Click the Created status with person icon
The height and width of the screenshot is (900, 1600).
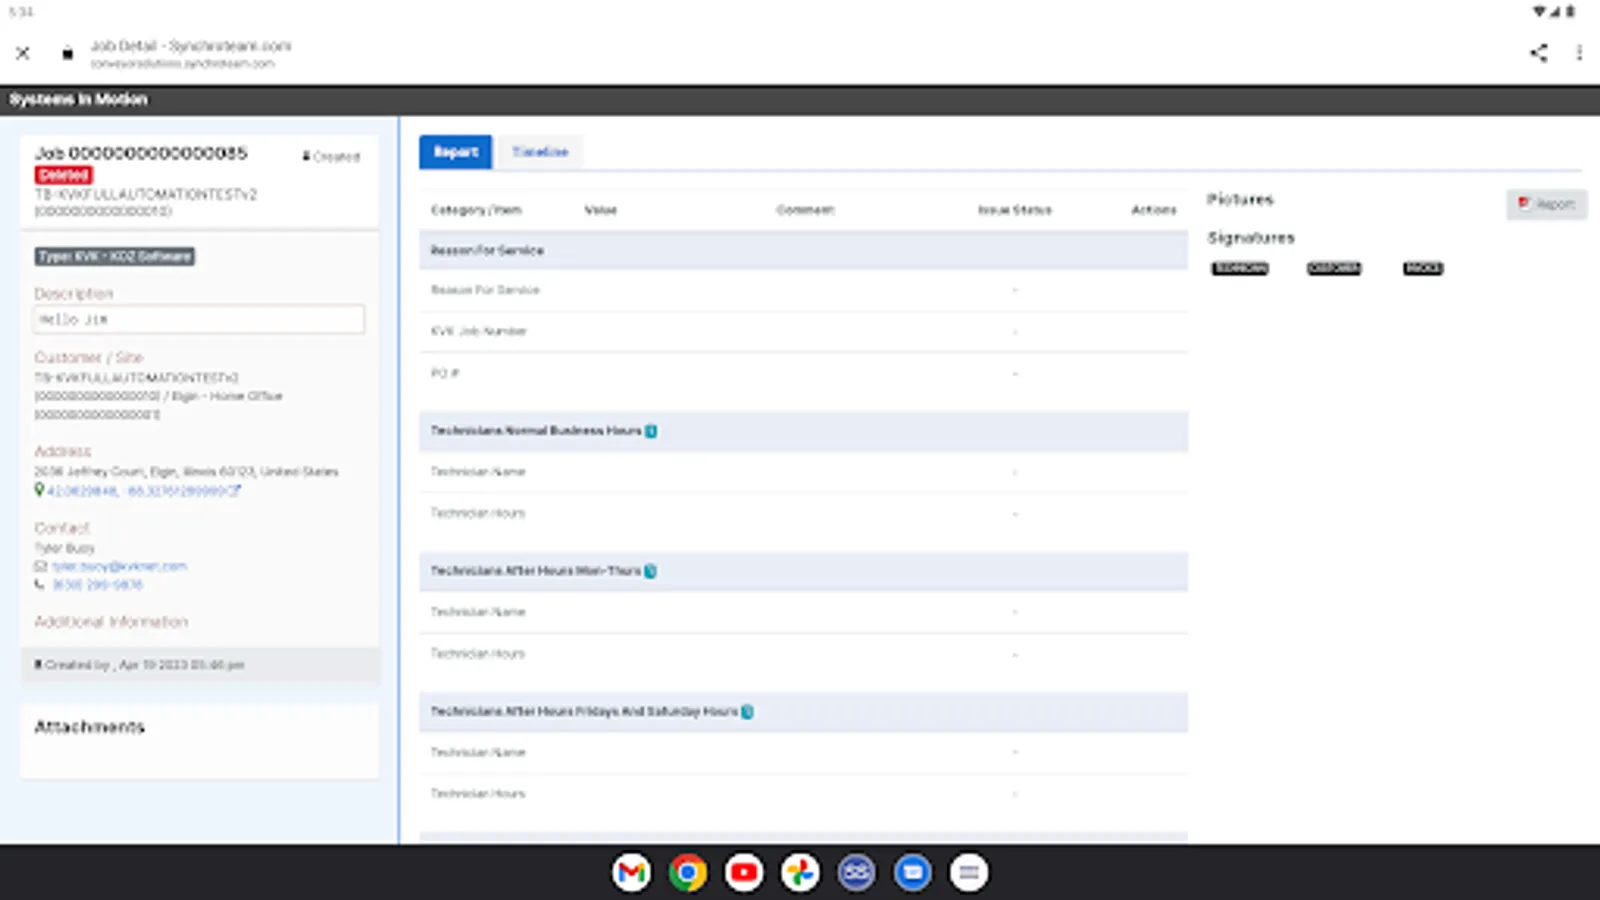click(331, 157)
